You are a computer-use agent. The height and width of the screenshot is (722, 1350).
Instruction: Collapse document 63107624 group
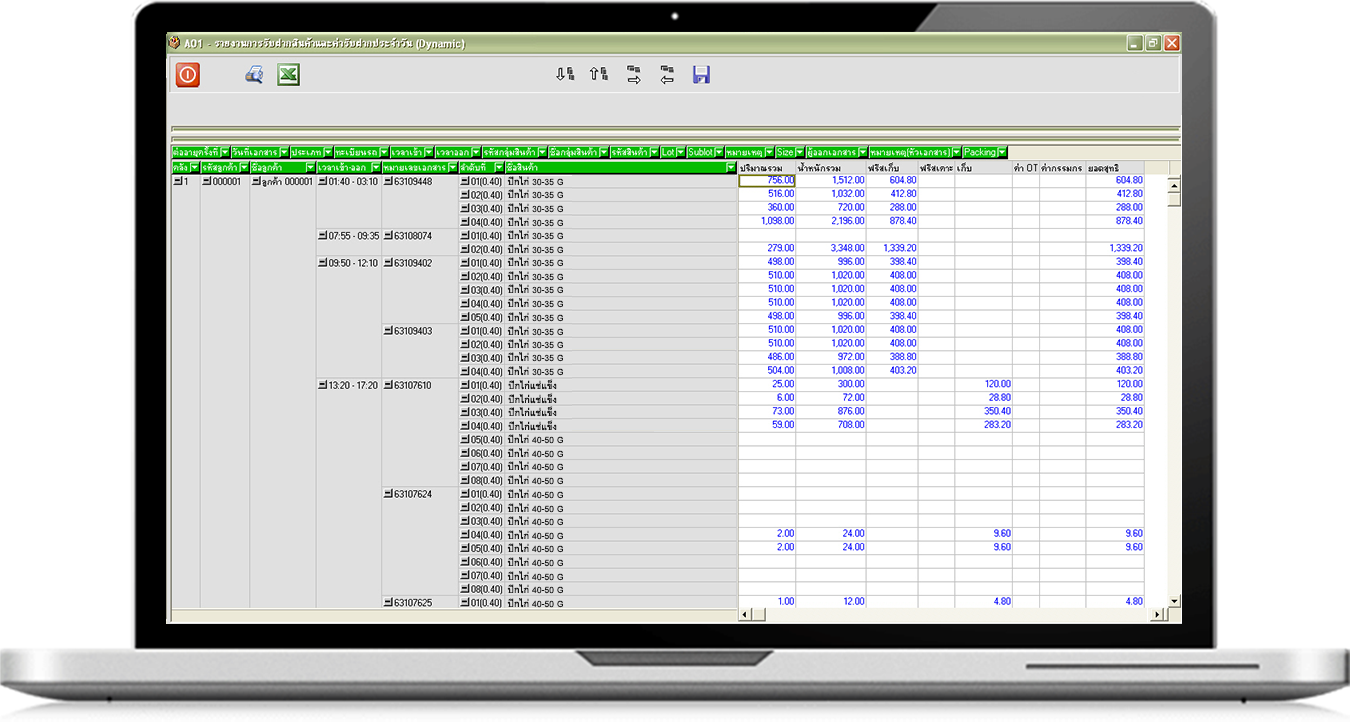pyautogui.click(x=388, y=494)
